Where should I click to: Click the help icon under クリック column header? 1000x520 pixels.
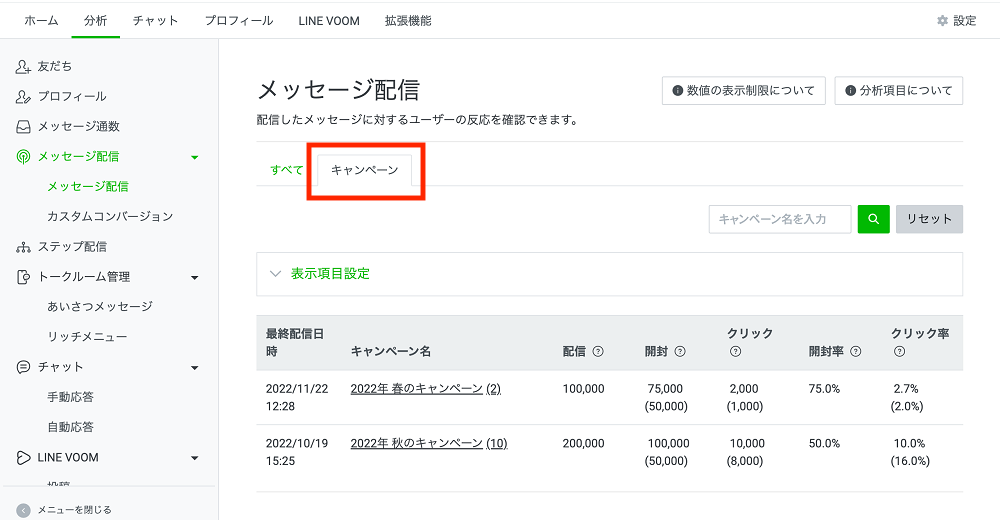point(735,352)
